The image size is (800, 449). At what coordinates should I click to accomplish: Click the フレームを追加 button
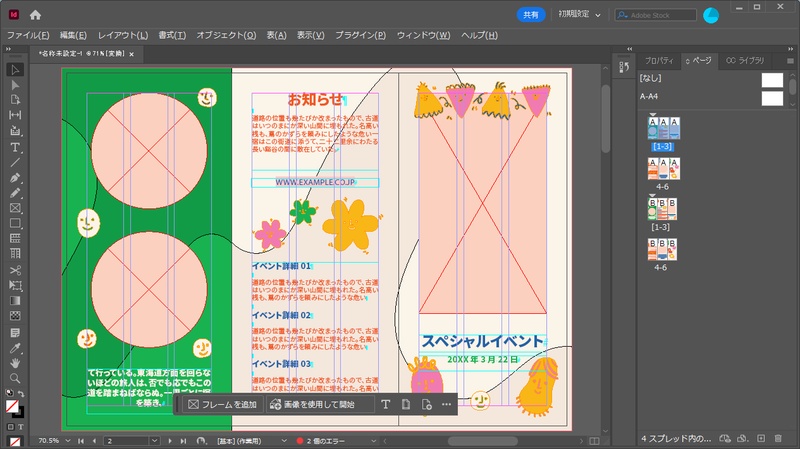(222, 405)
